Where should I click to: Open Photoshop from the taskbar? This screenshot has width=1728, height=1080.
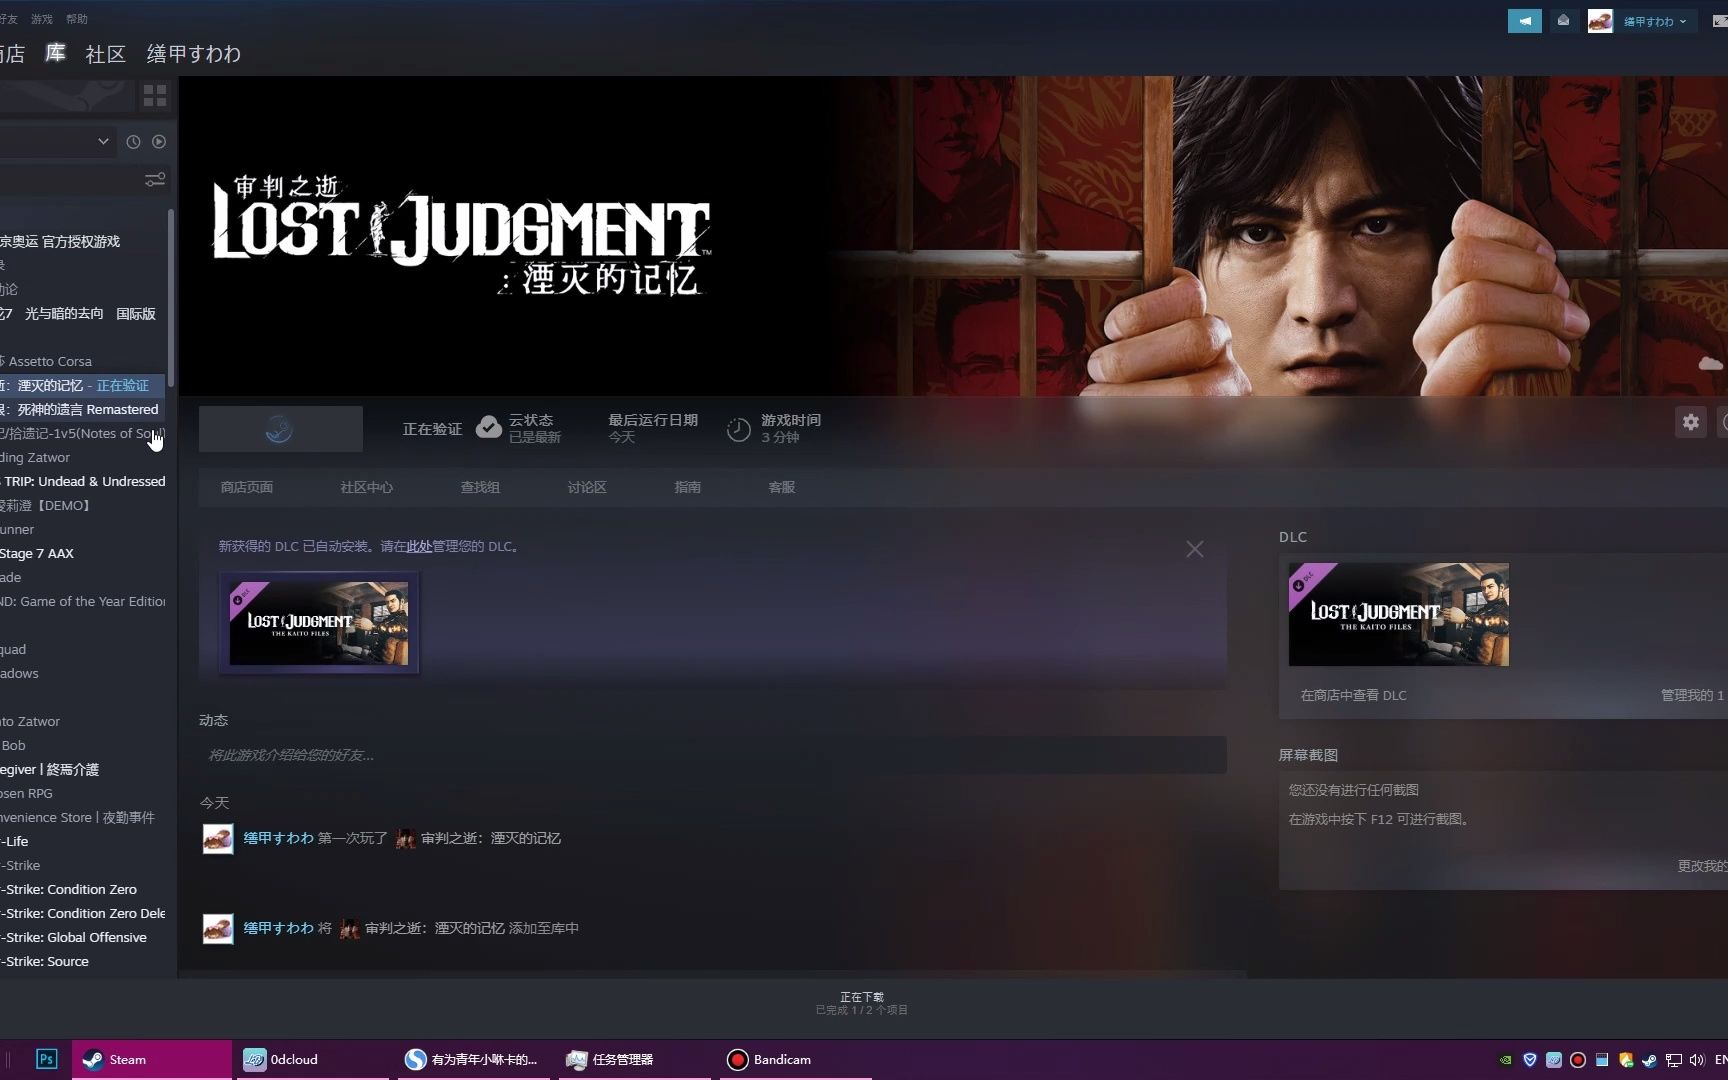(46, 1059)
